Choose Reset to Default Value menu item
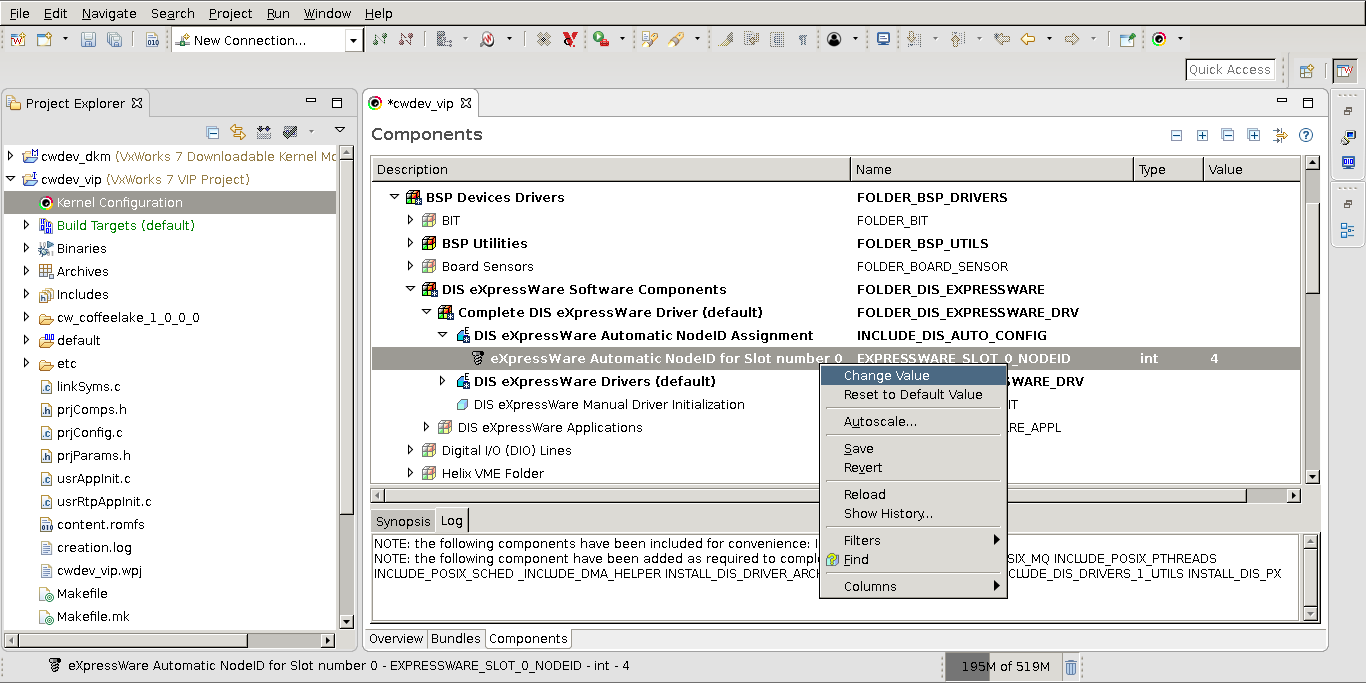This screenshot has width=1366, height=683. coord(913,394)
